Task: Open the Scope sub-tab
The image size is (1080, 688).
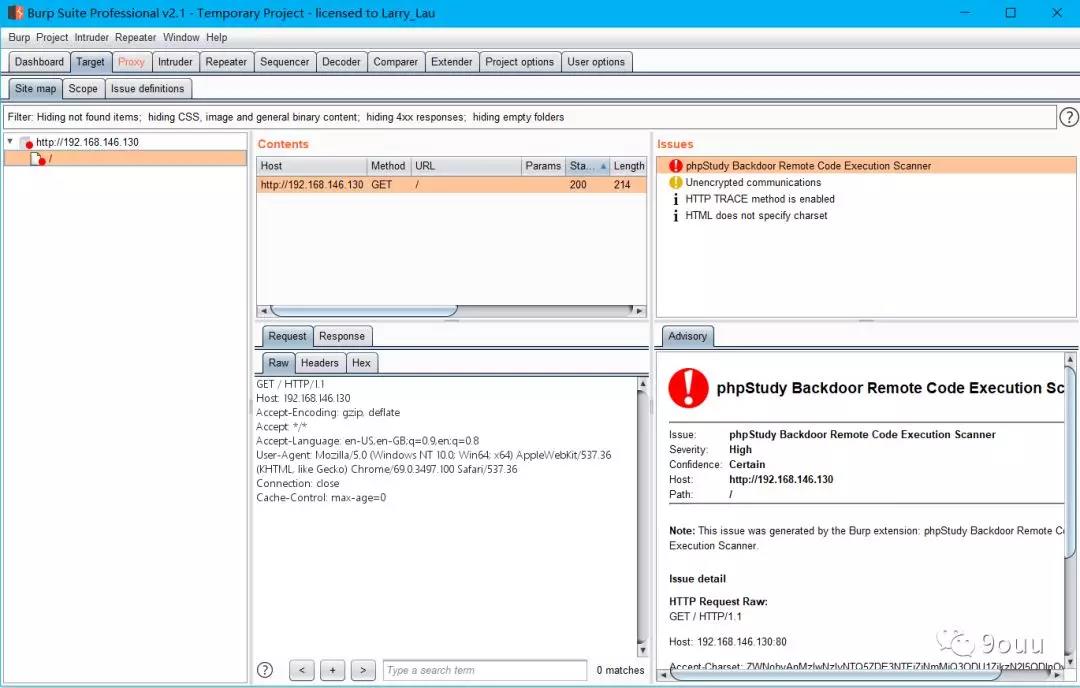Action: click(x=83, y=88)
